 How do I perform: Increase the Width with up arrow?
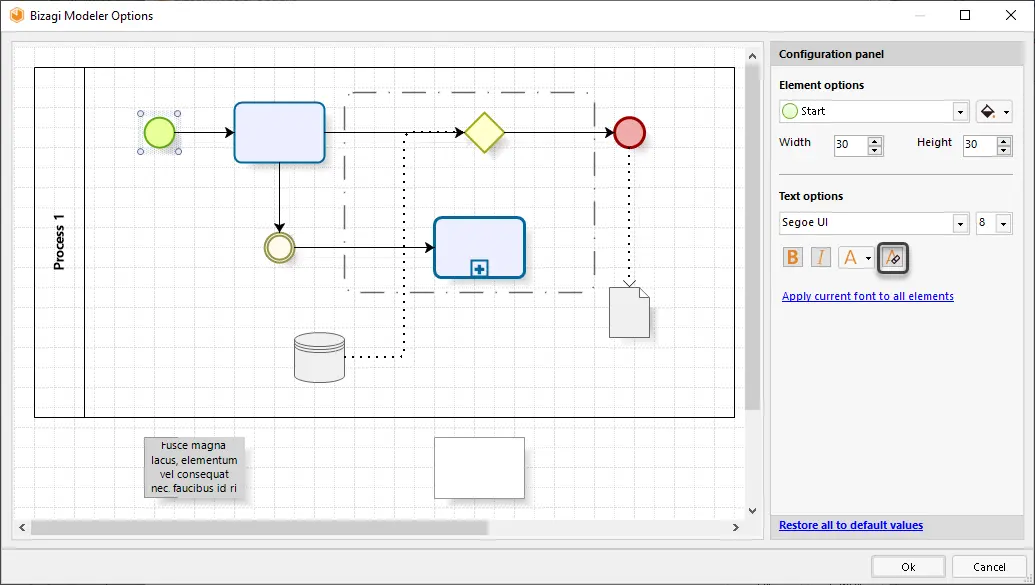click(875, 140)
